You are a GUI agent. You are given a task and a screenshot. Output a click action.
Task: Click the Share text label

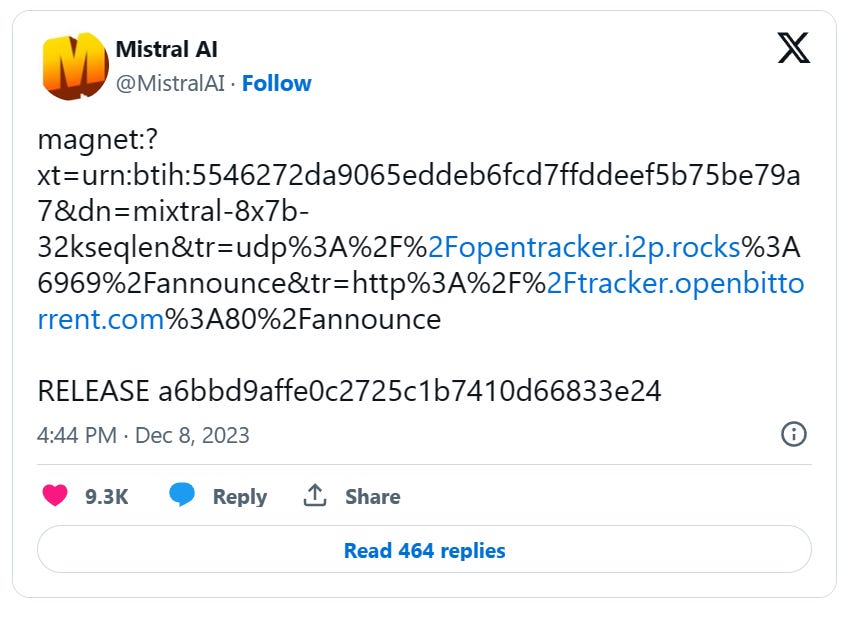373,497
